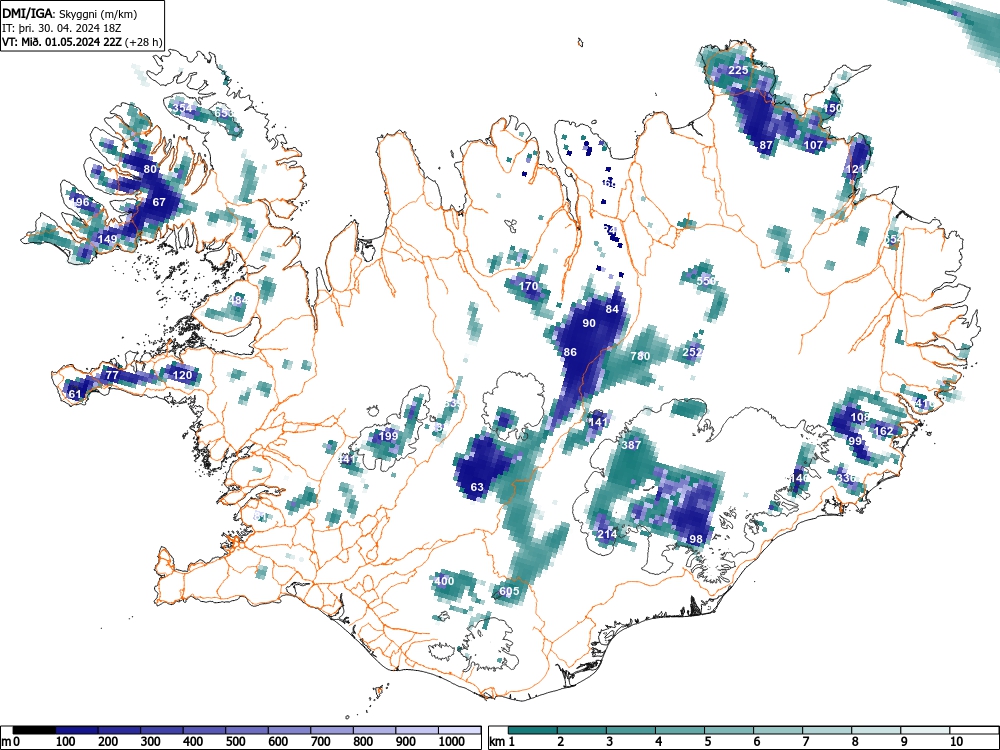Click the 214 visibility label on the map
The image size is (1000, 750).
[607, 534]
